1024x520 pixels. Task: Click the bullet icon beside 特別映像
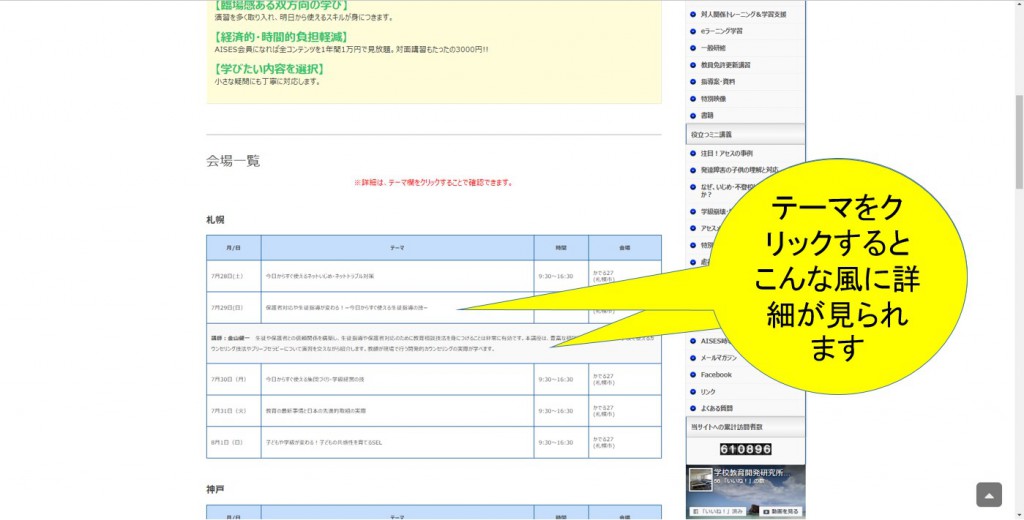[693, 99]
